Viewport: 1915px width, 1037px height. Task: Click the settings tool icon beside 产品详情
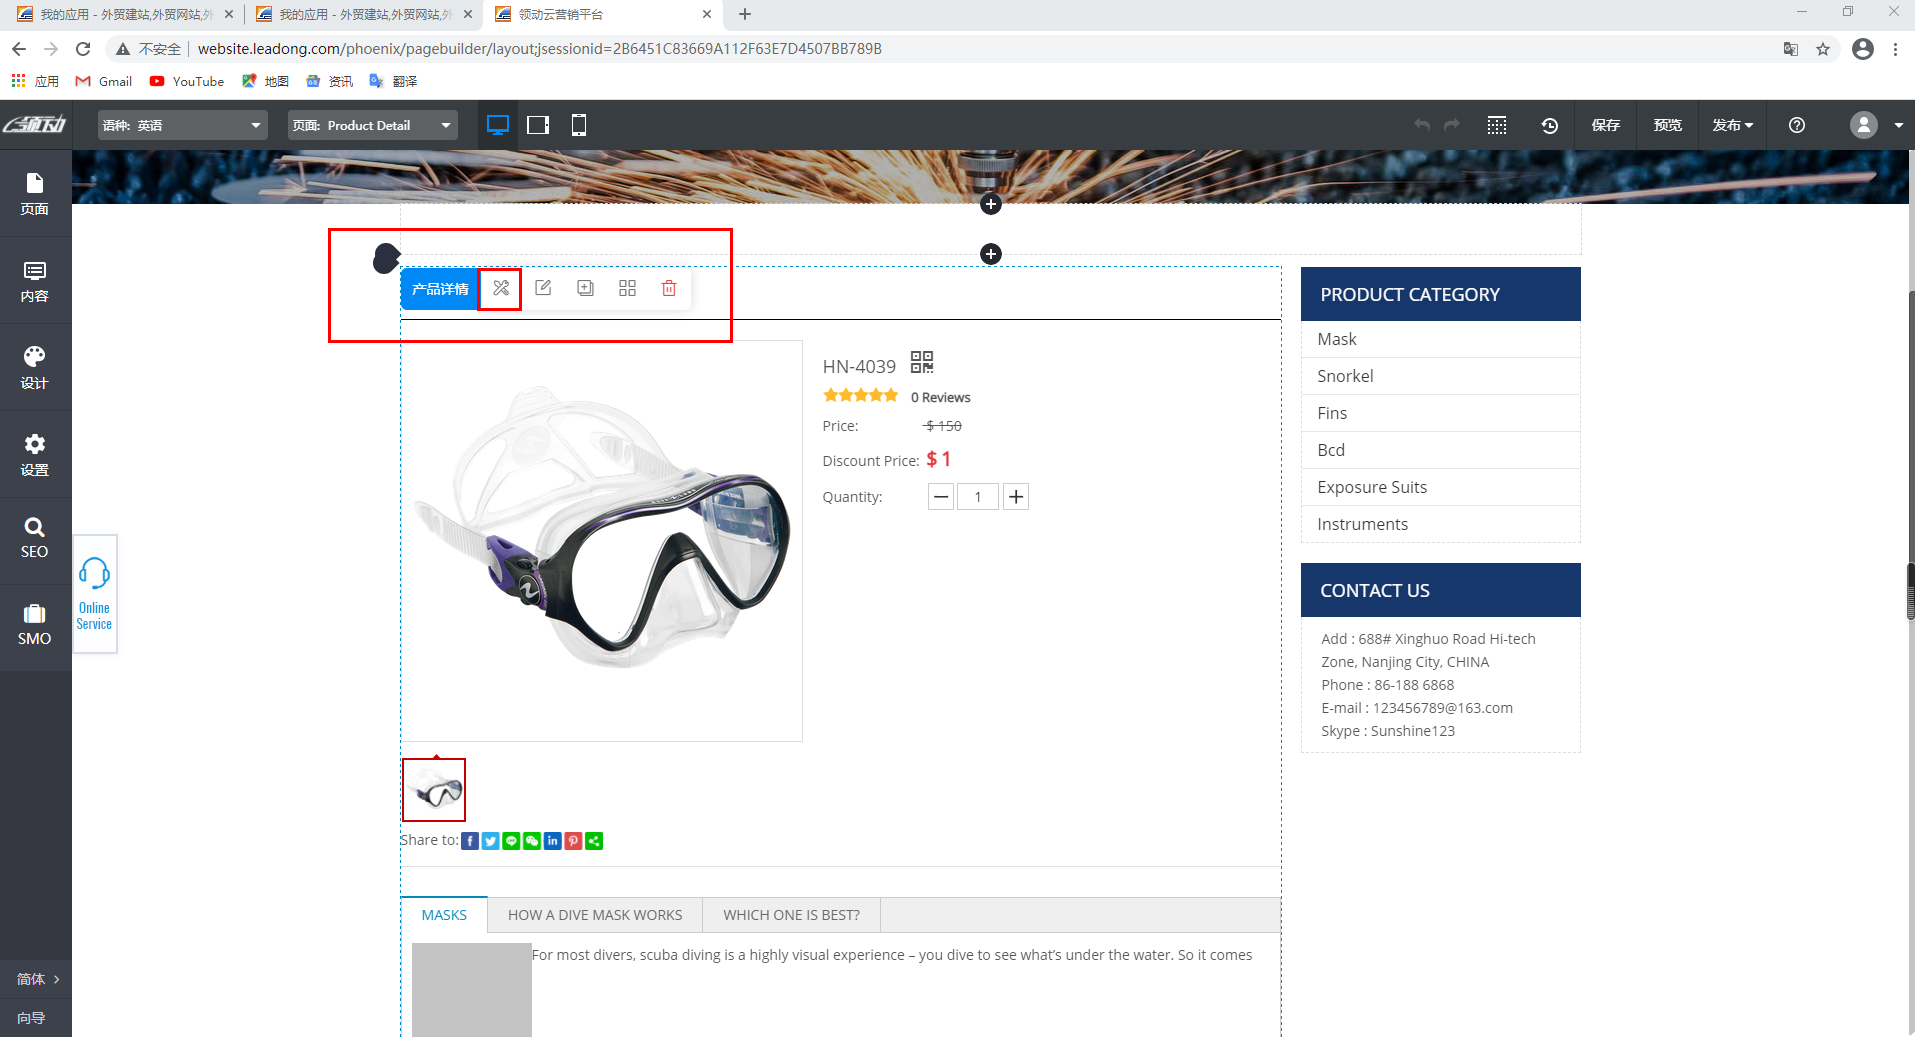point(501,289)
